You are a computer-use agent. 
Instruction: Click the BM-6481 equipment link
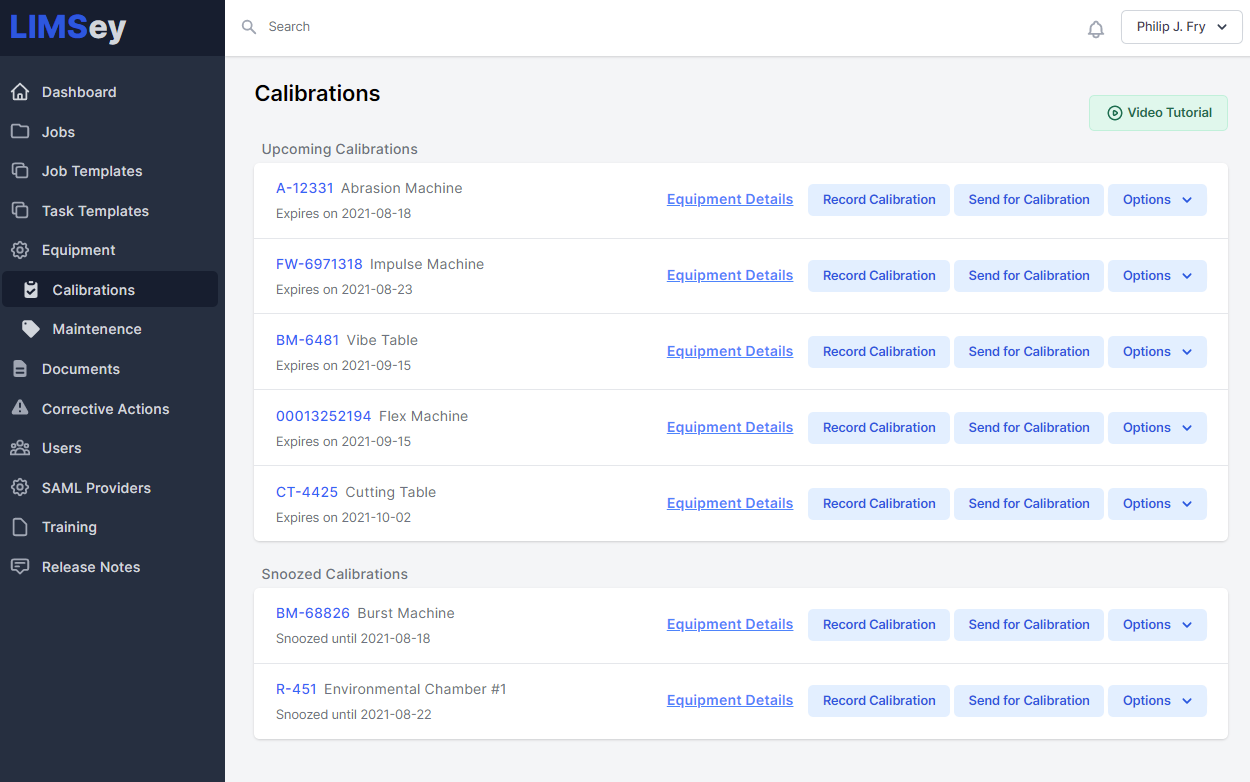coord(307,339)
